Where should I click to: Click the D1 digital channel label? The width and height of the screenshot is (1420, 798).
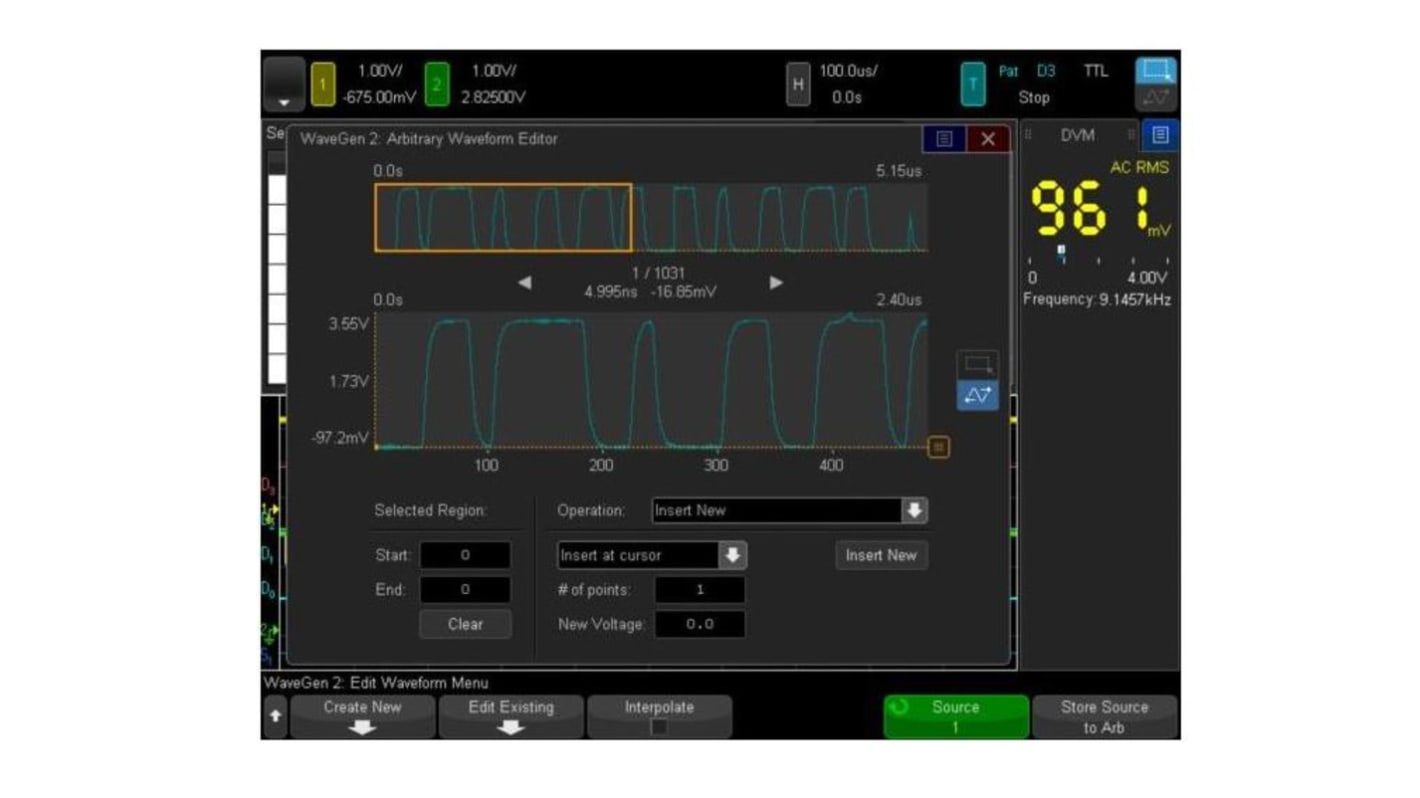268,553
